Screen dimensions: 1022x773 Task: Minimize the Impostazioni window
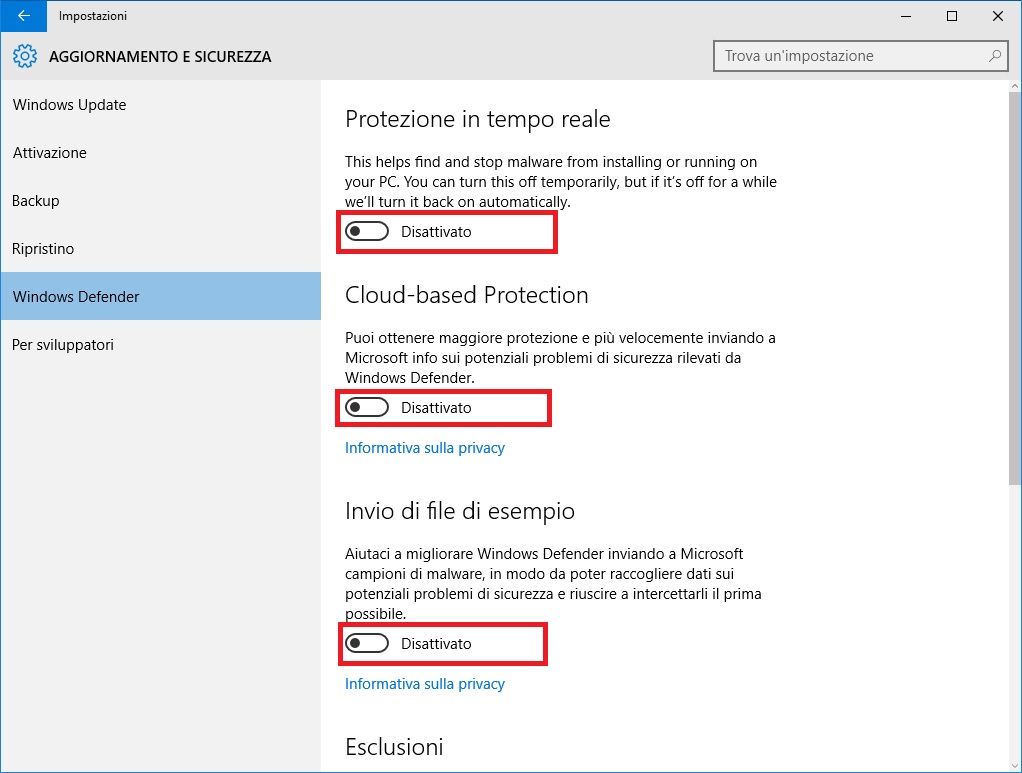(905, 16)
